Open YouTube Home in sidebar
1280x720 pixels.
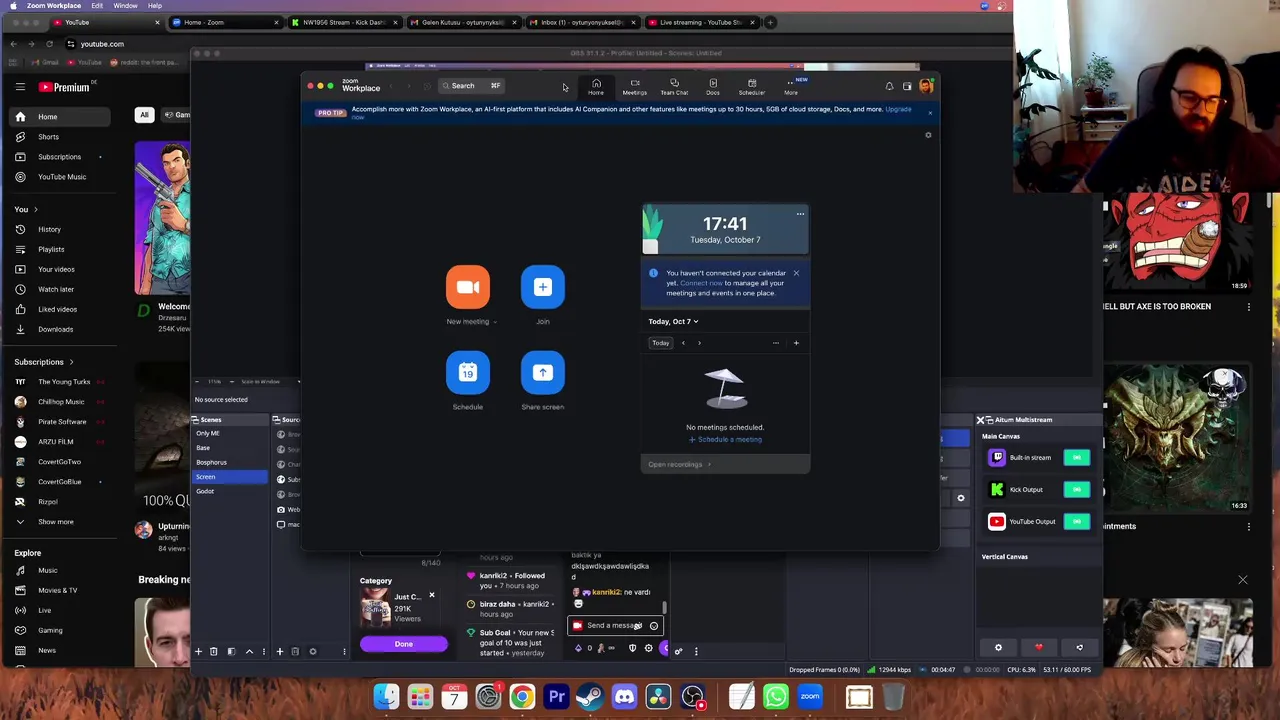(58, 117)
